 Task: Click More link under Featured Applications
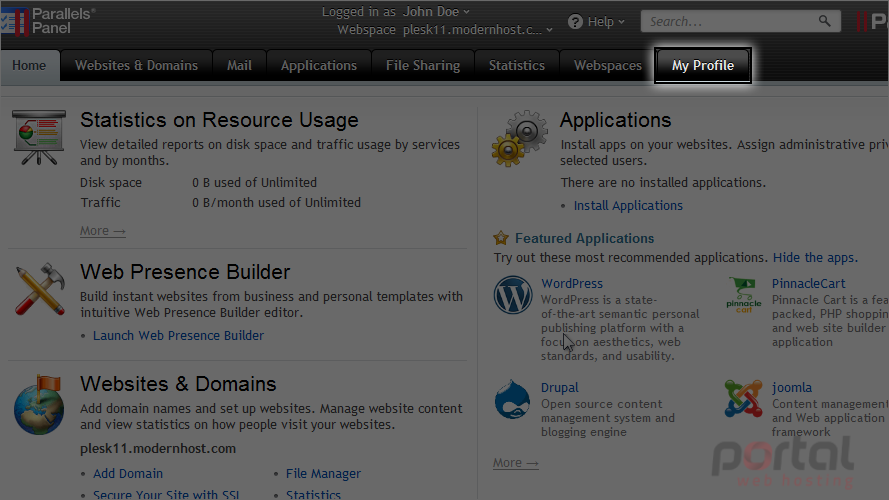coord(515,463)
